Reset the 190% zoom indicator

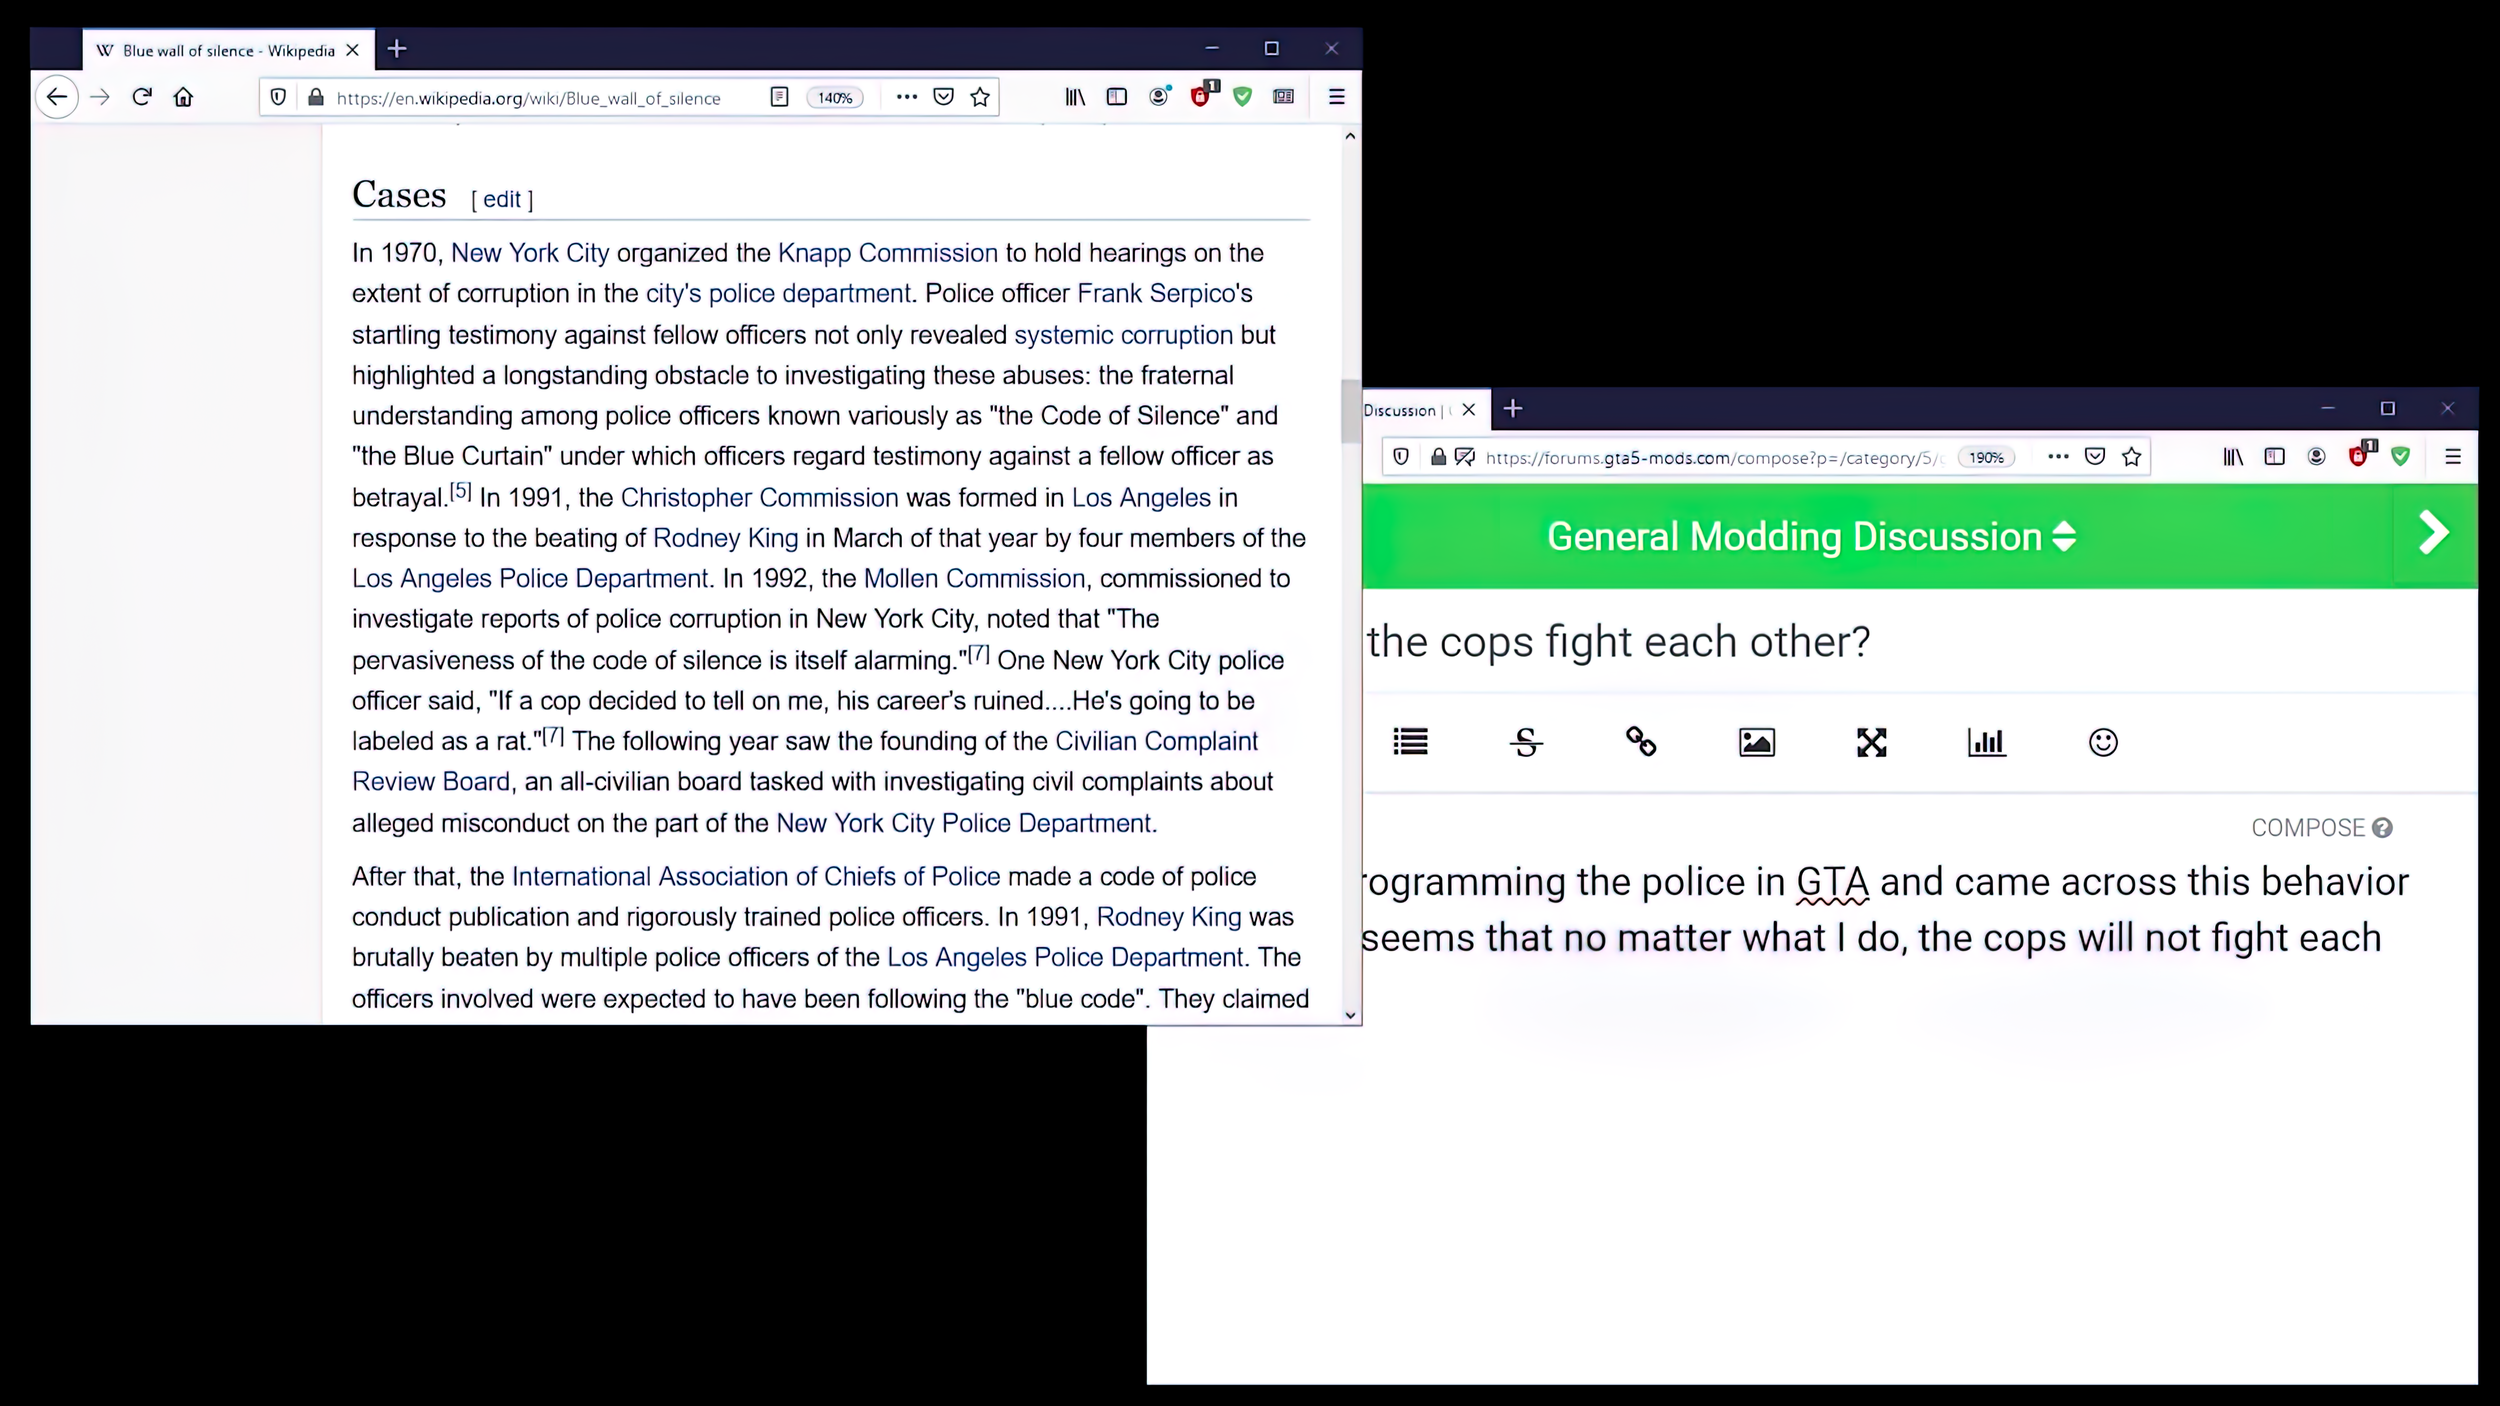click(x=1986, y=458)
